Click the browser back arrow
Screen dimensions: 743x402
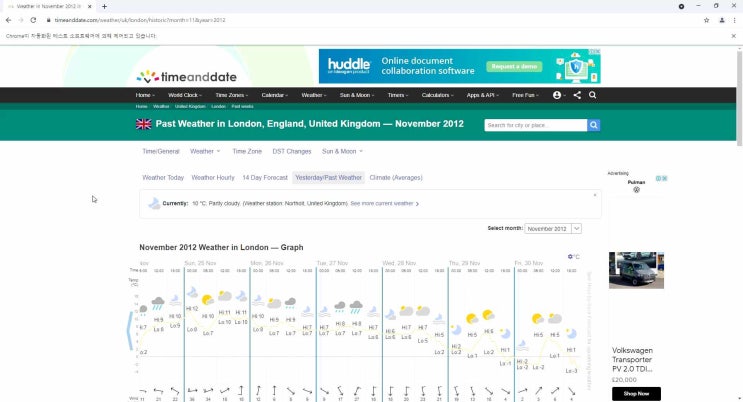(9, 20)
